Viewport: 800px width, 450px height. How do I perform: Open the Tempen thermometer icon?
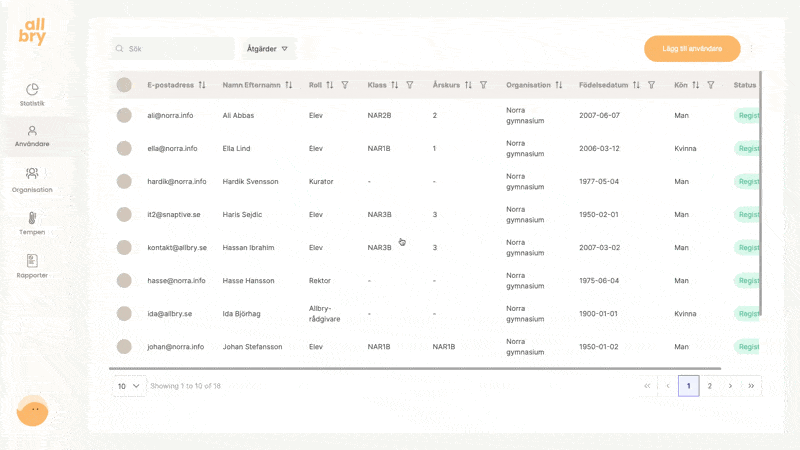(x=32, y=217)
